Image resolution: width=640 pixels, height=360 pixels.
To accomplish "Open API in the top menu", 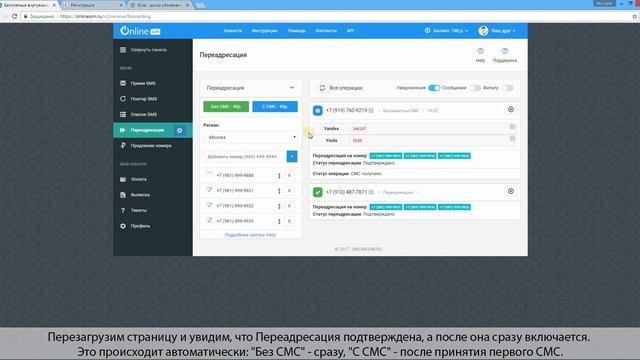I will 350,31.
